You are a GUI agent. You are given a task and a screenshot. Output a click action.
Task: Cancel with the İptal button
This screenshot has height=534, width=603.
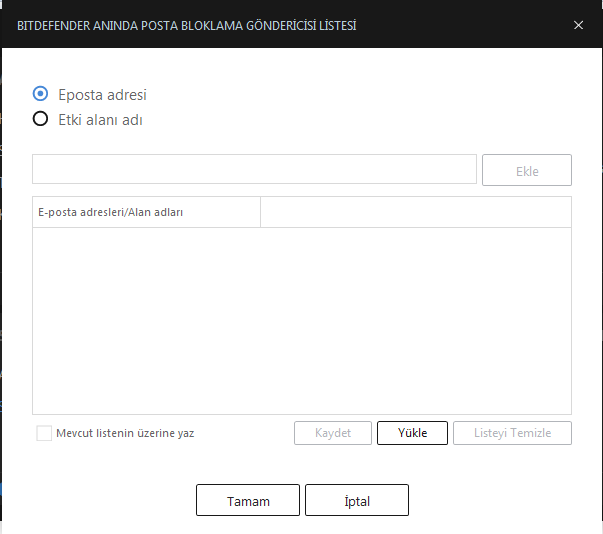pyautogui.click(x=356, y=500)
